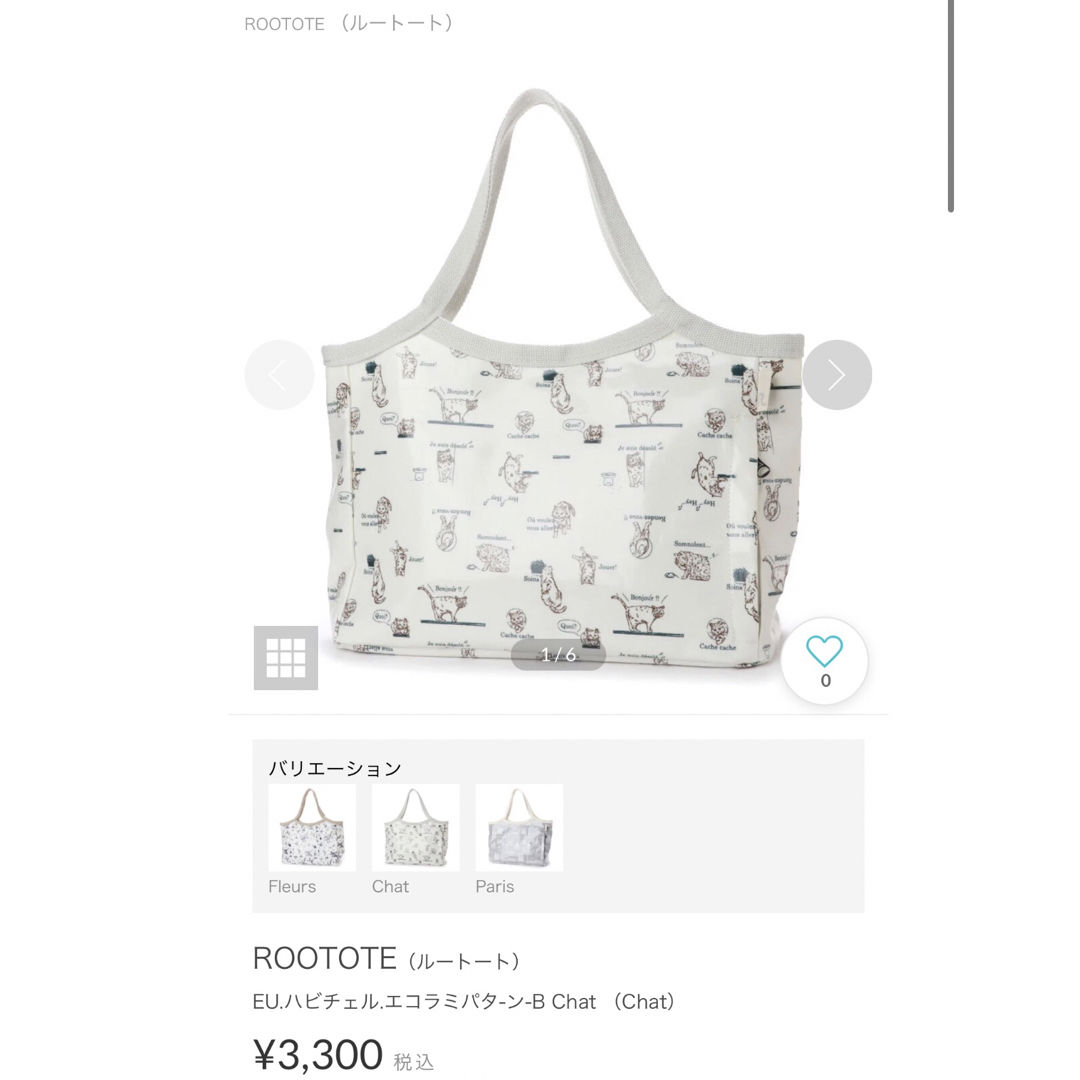Click the Paris variation label
Screen dimensions: 1080x1080
click(495, 886)
